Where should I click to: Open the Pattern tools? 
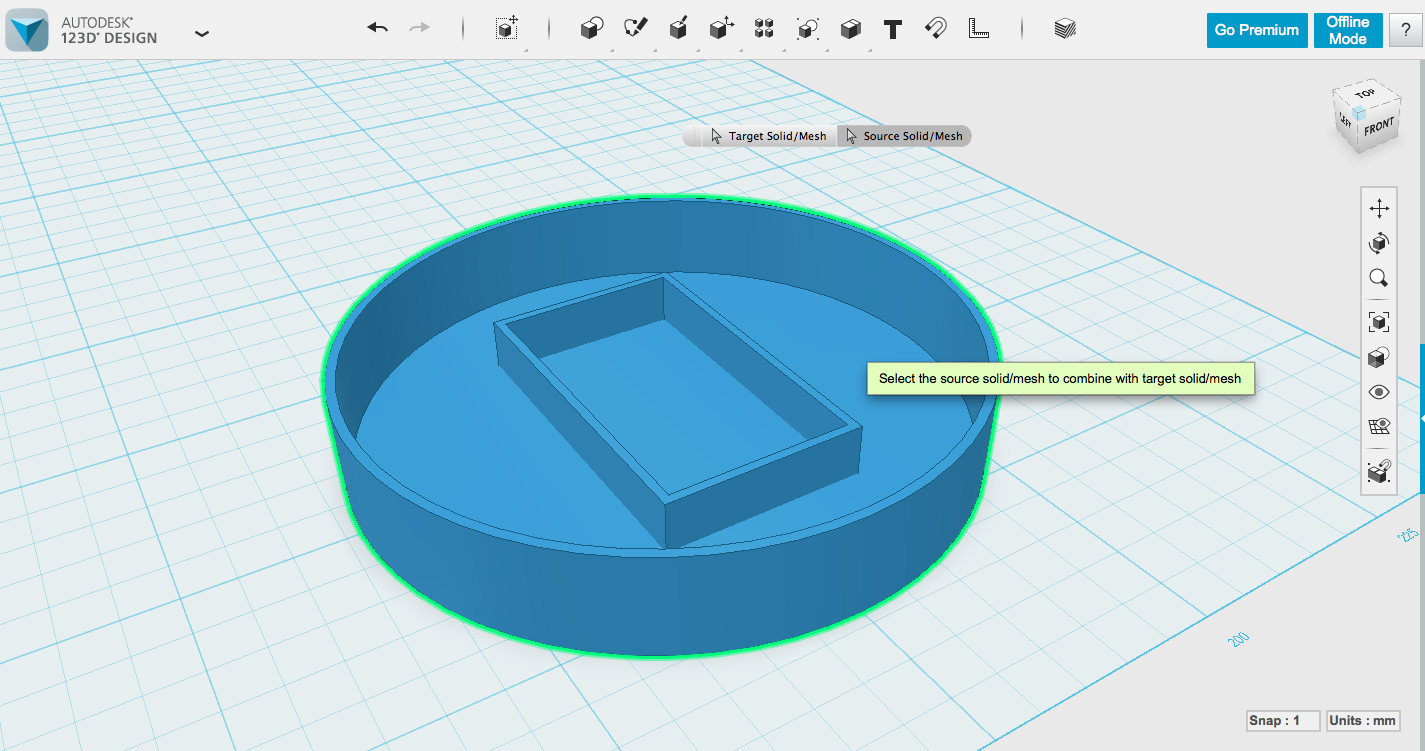[764, 29]
